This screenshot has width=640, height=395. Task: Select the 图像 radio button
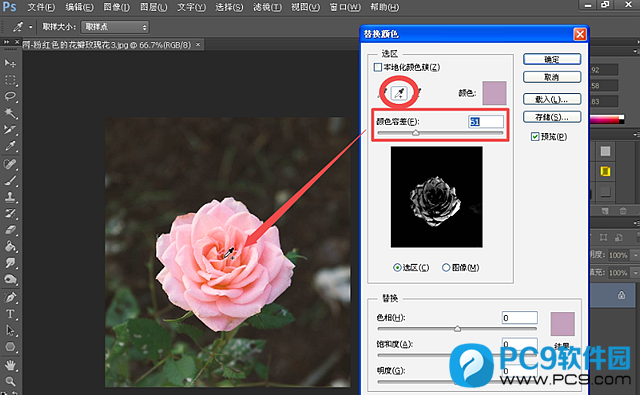point(446,268)
